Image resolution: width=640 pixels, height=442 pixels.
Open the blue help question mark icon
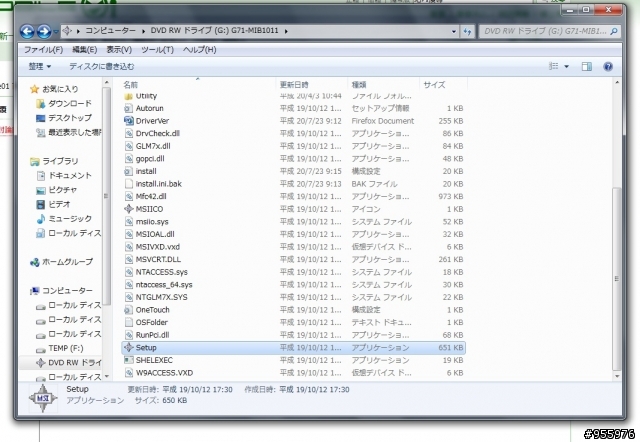(x=608, y=67)
